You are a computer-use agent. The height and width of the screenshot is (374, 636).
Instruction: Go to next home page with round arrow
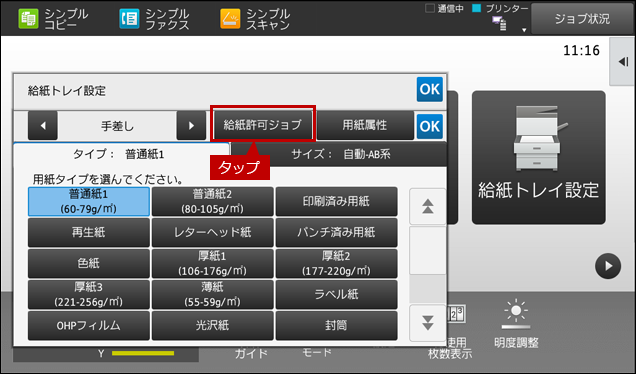[608, 266]
